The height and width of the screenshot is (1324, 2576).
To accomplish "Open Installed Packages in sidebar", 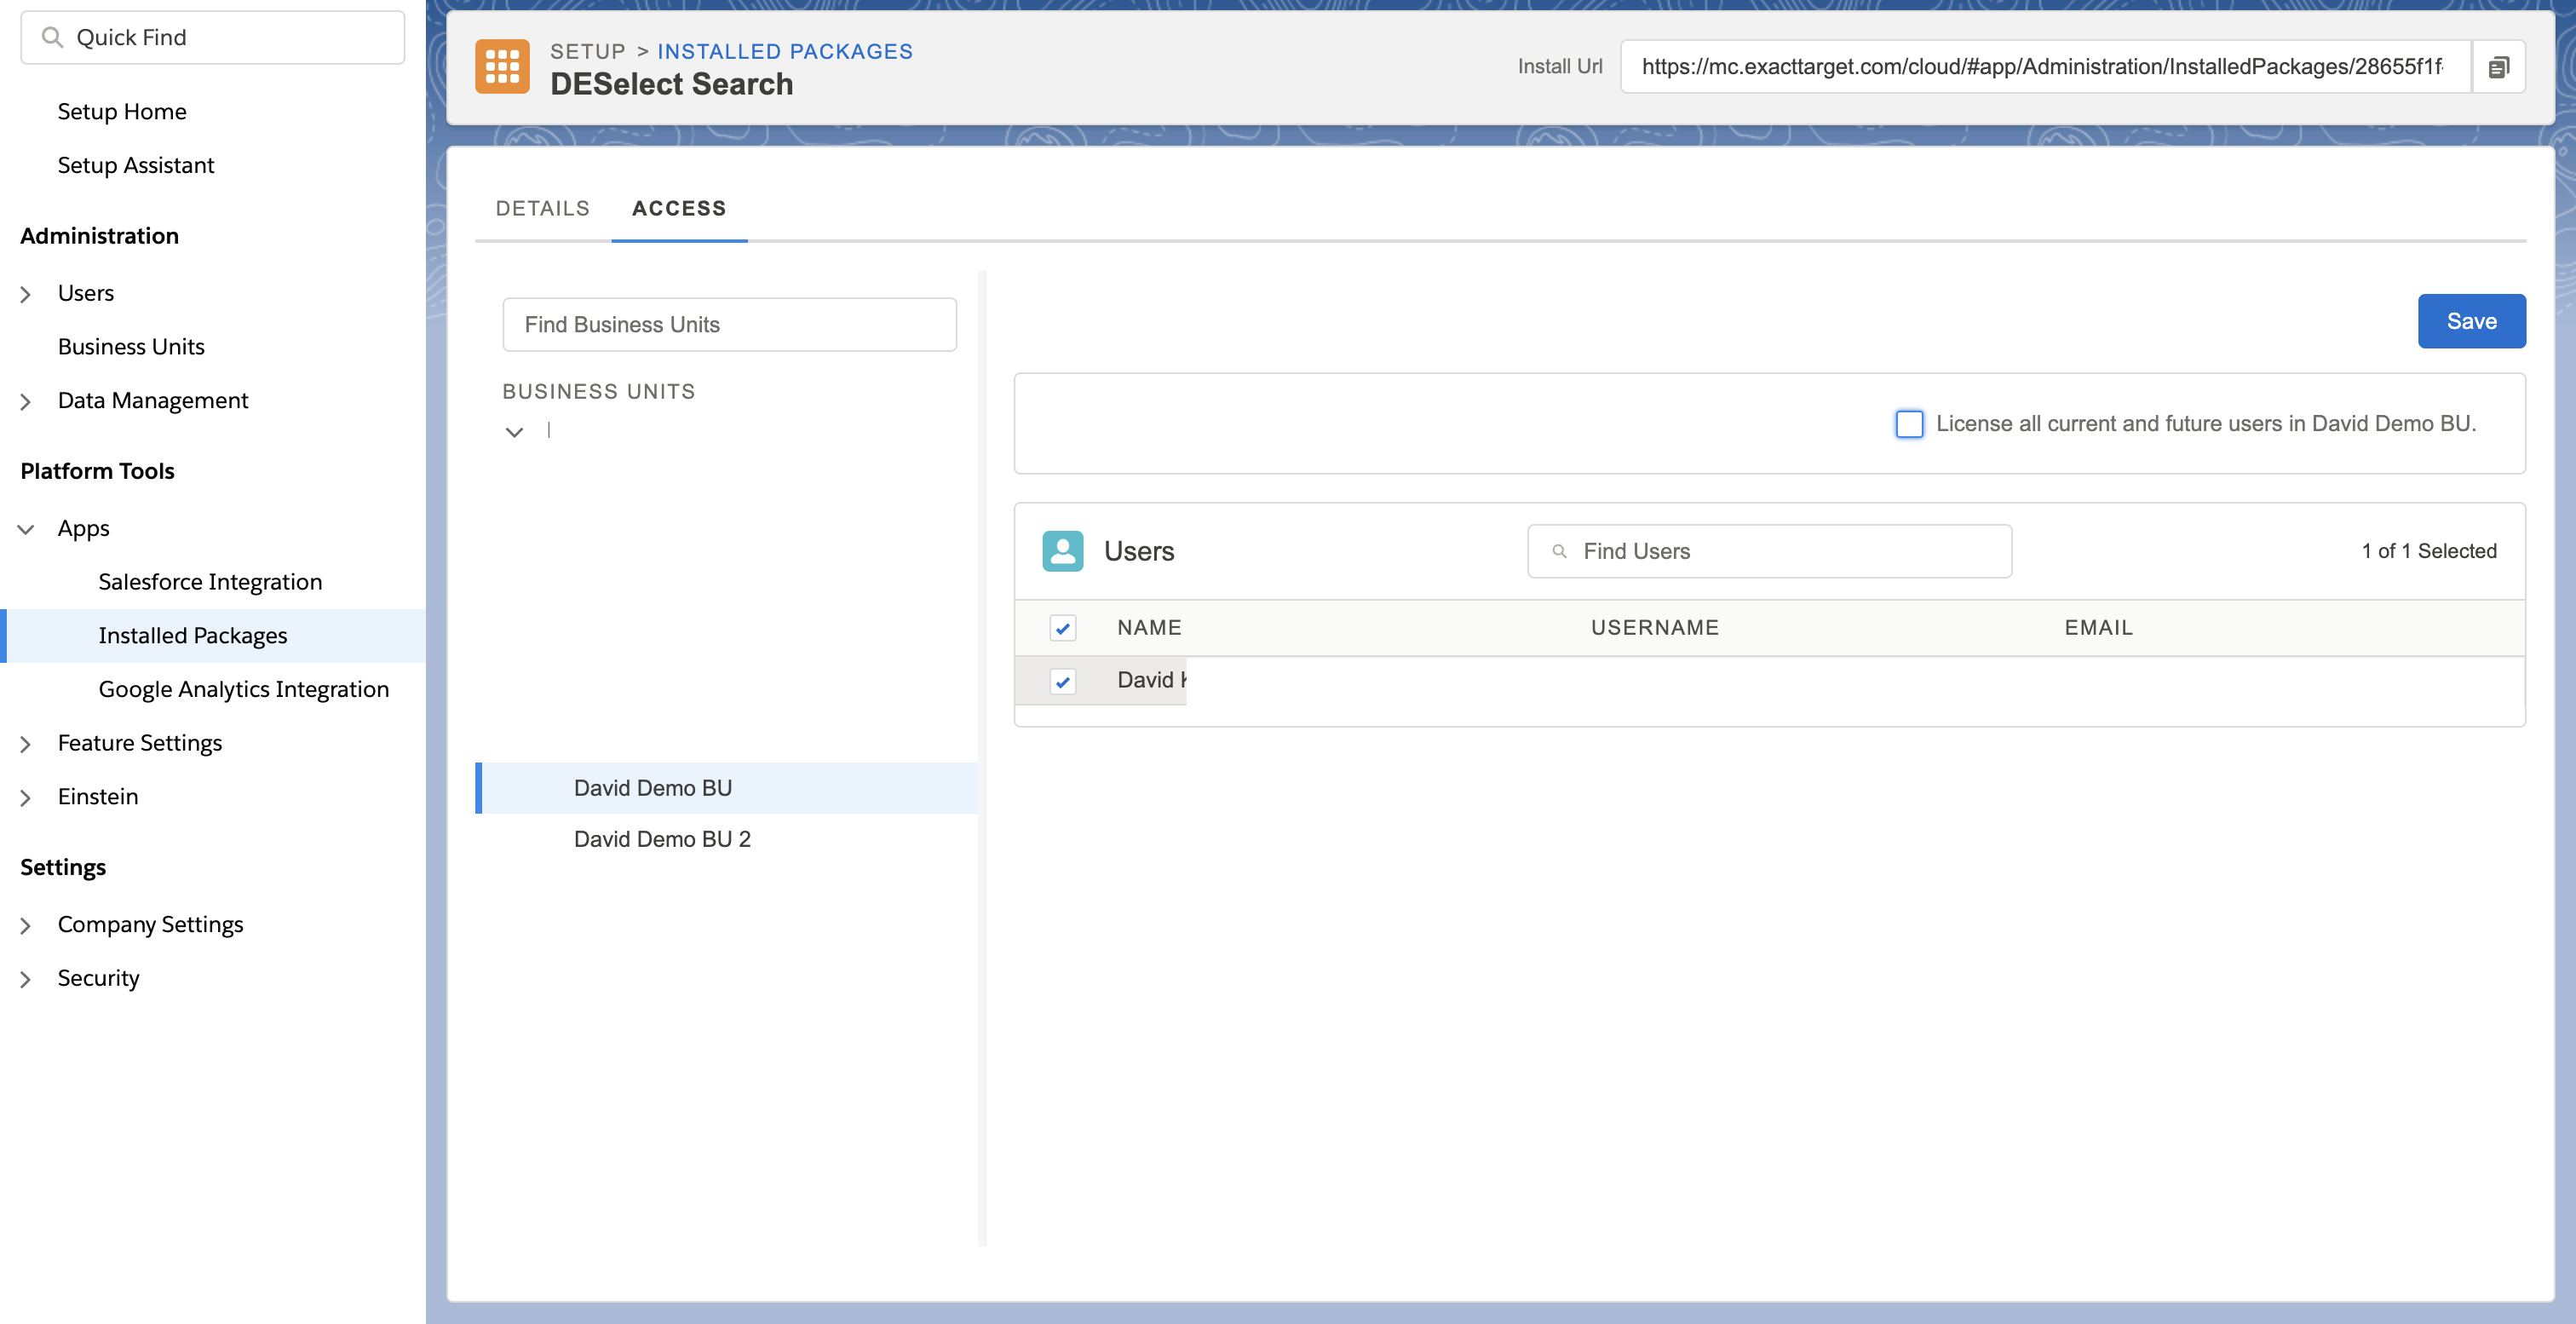I will tap(193, 635).
